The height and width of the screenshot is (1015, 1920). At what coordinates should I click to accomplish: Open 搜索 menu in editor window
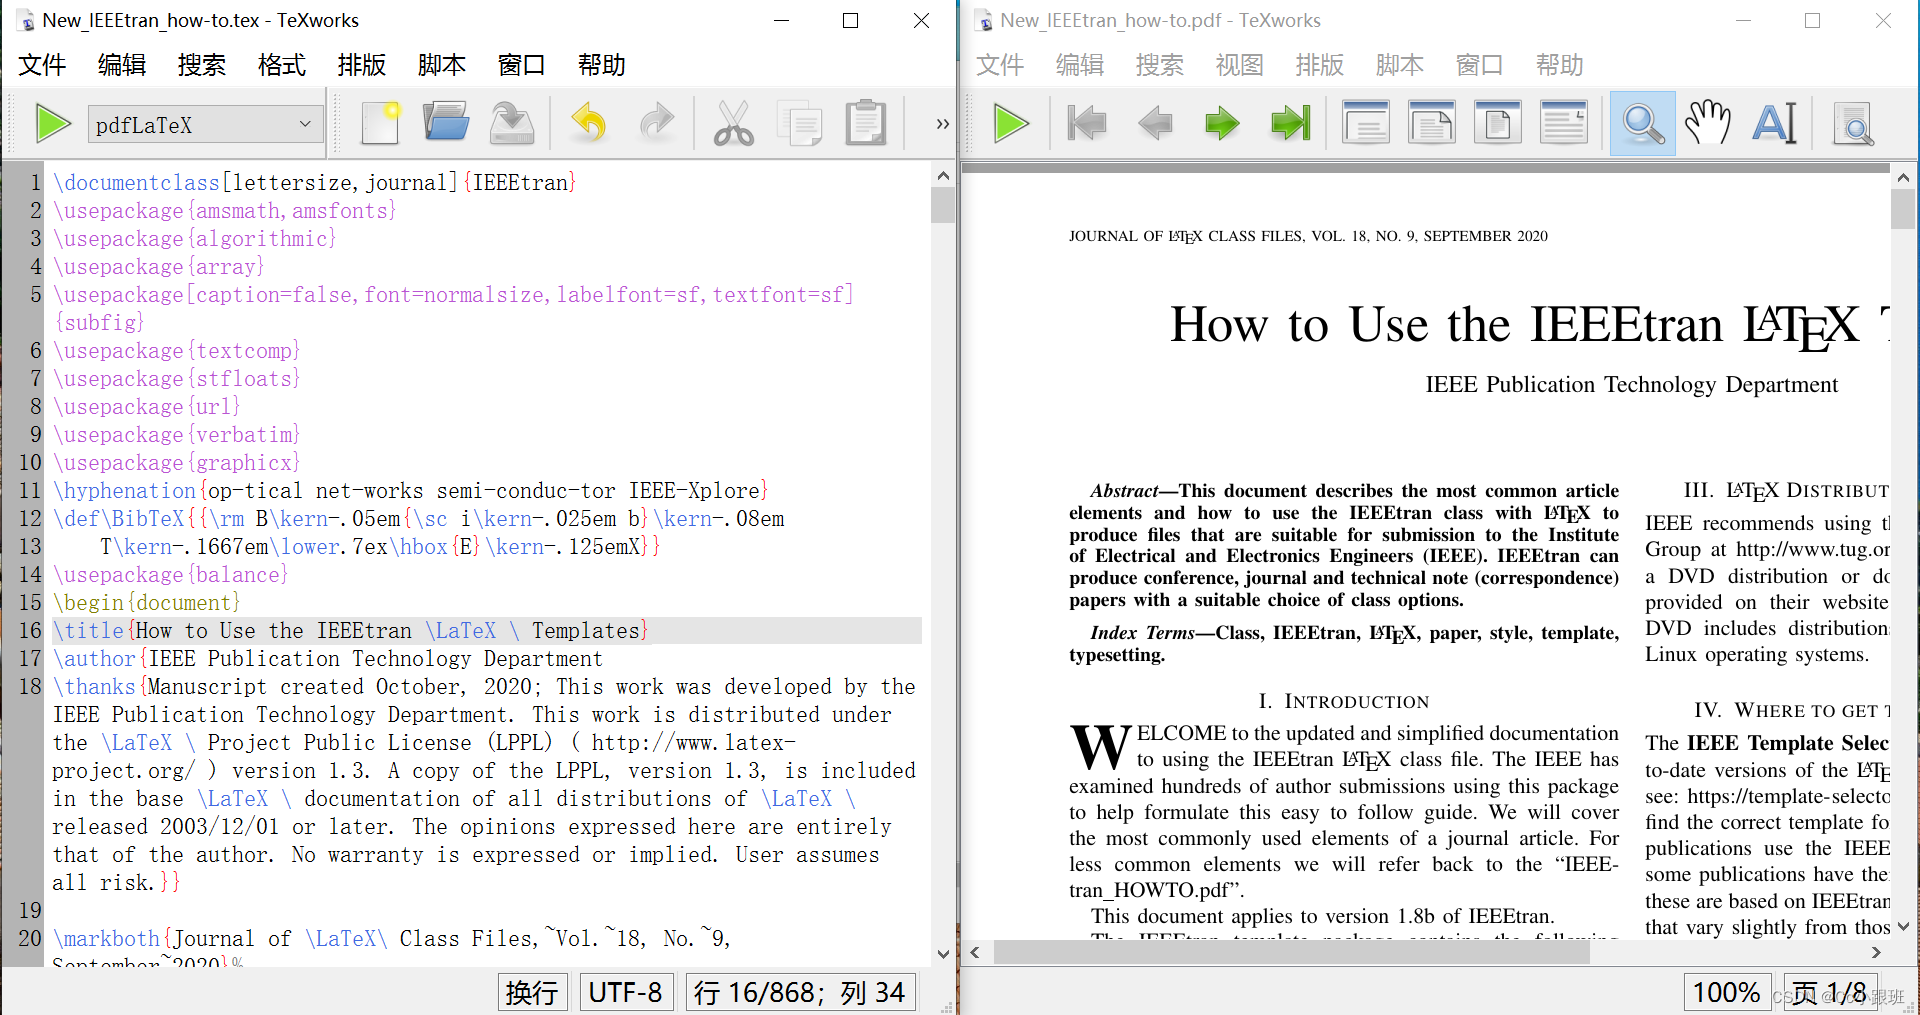pyautogui.click(x=202, y=65)
